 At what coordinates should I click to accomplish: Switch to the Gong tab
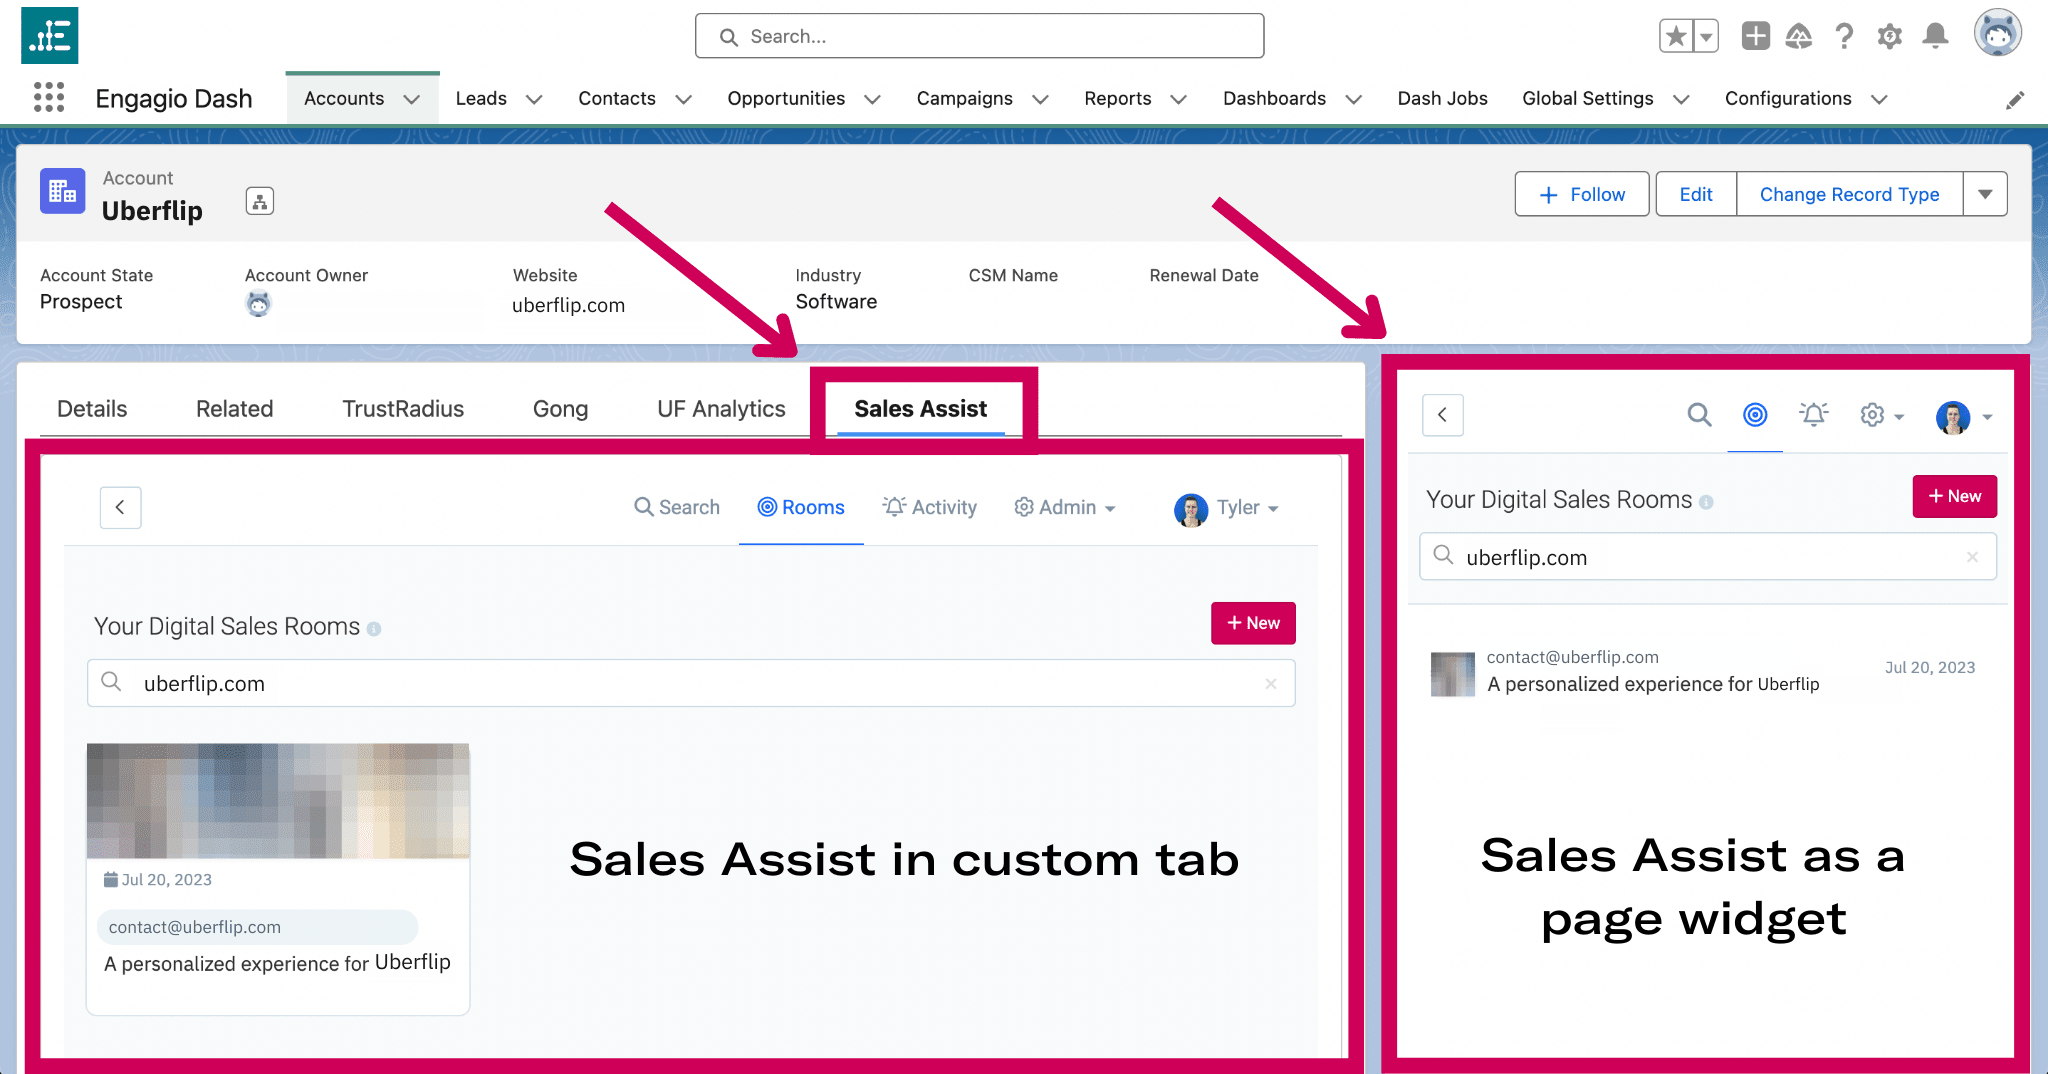(560, 409)
